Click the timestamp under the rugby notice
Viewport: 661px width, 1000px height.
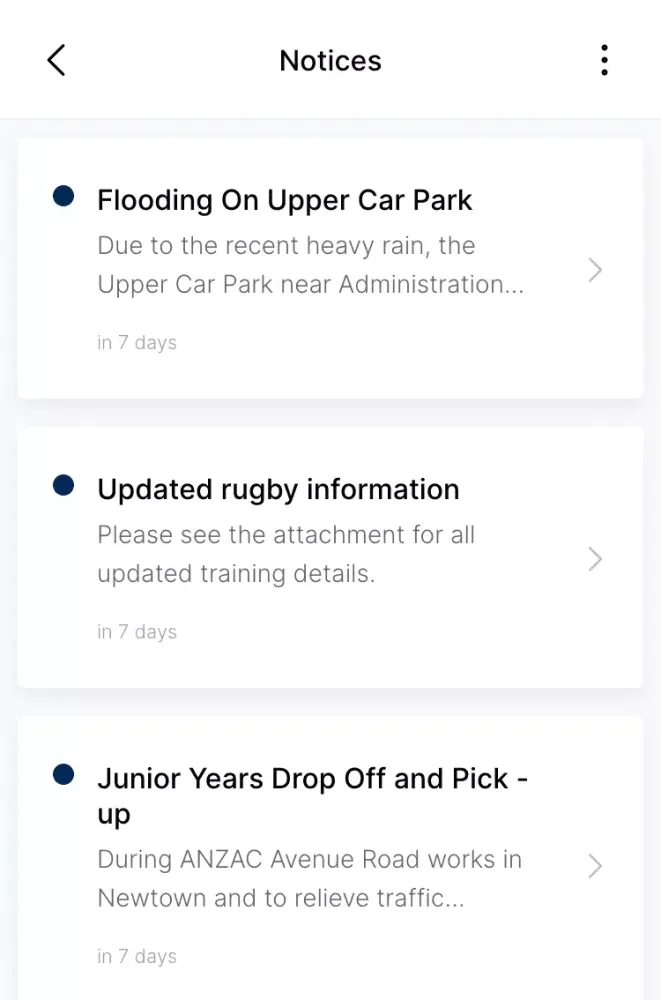pos(137,632)
